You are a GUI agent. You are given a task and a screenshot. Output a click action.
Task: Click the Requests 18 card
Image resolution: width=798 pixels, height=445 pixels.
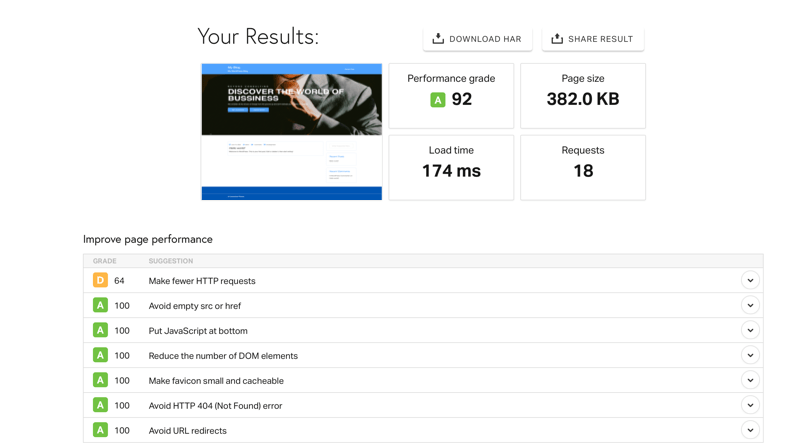coord(583,168)
